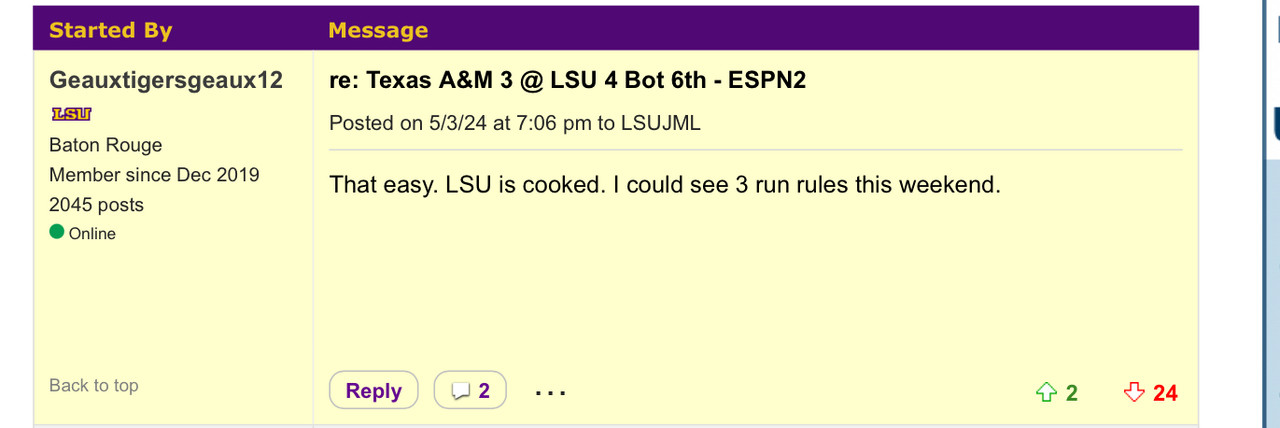
Task: Click the Baton Rouge location text
Action: (x=105, y=145)
